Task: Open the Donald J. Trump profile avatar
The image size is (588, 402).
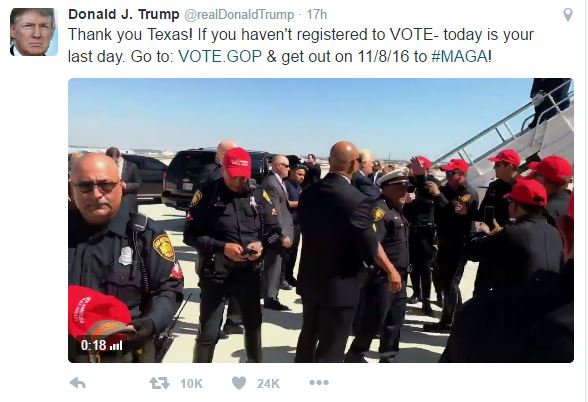Action: point(34,32)
